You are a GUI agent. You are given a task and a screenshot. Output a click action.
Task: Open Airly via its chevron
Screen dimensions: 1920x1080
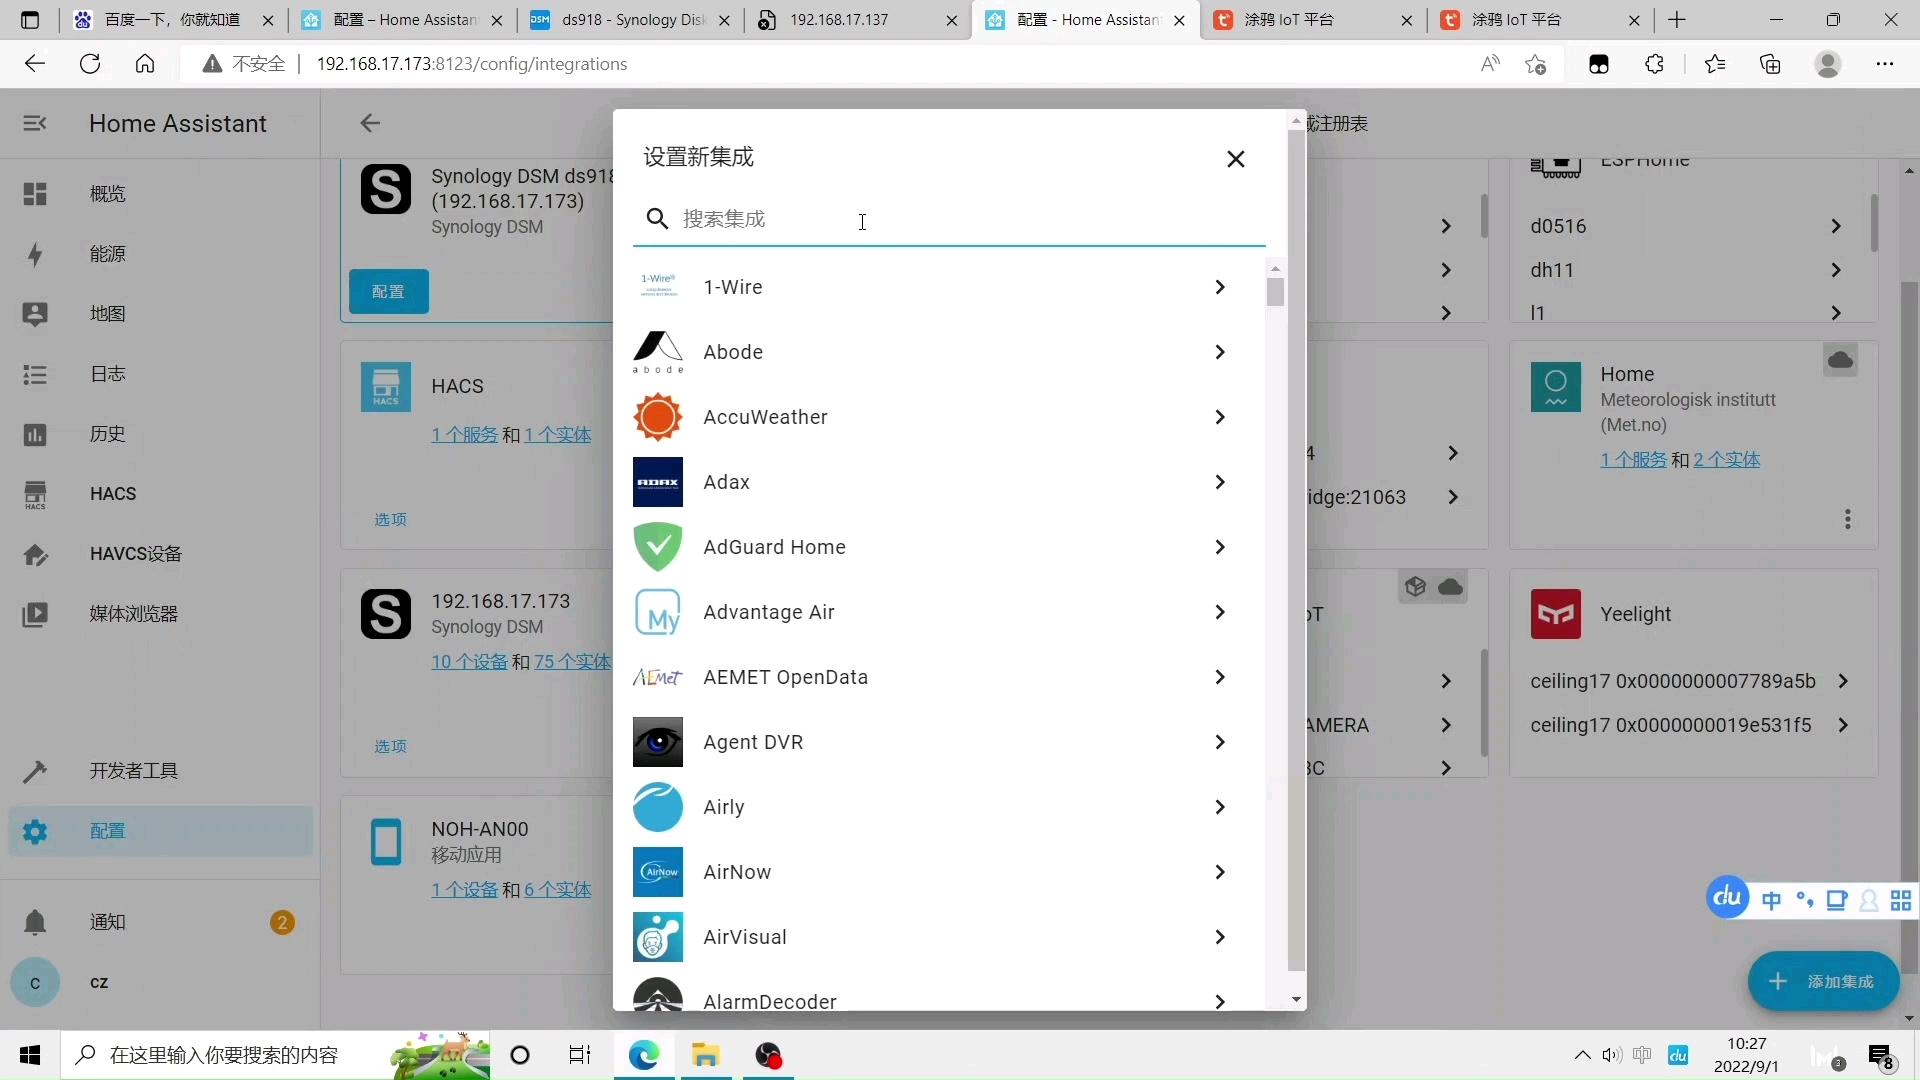(x=1220, y=807)
